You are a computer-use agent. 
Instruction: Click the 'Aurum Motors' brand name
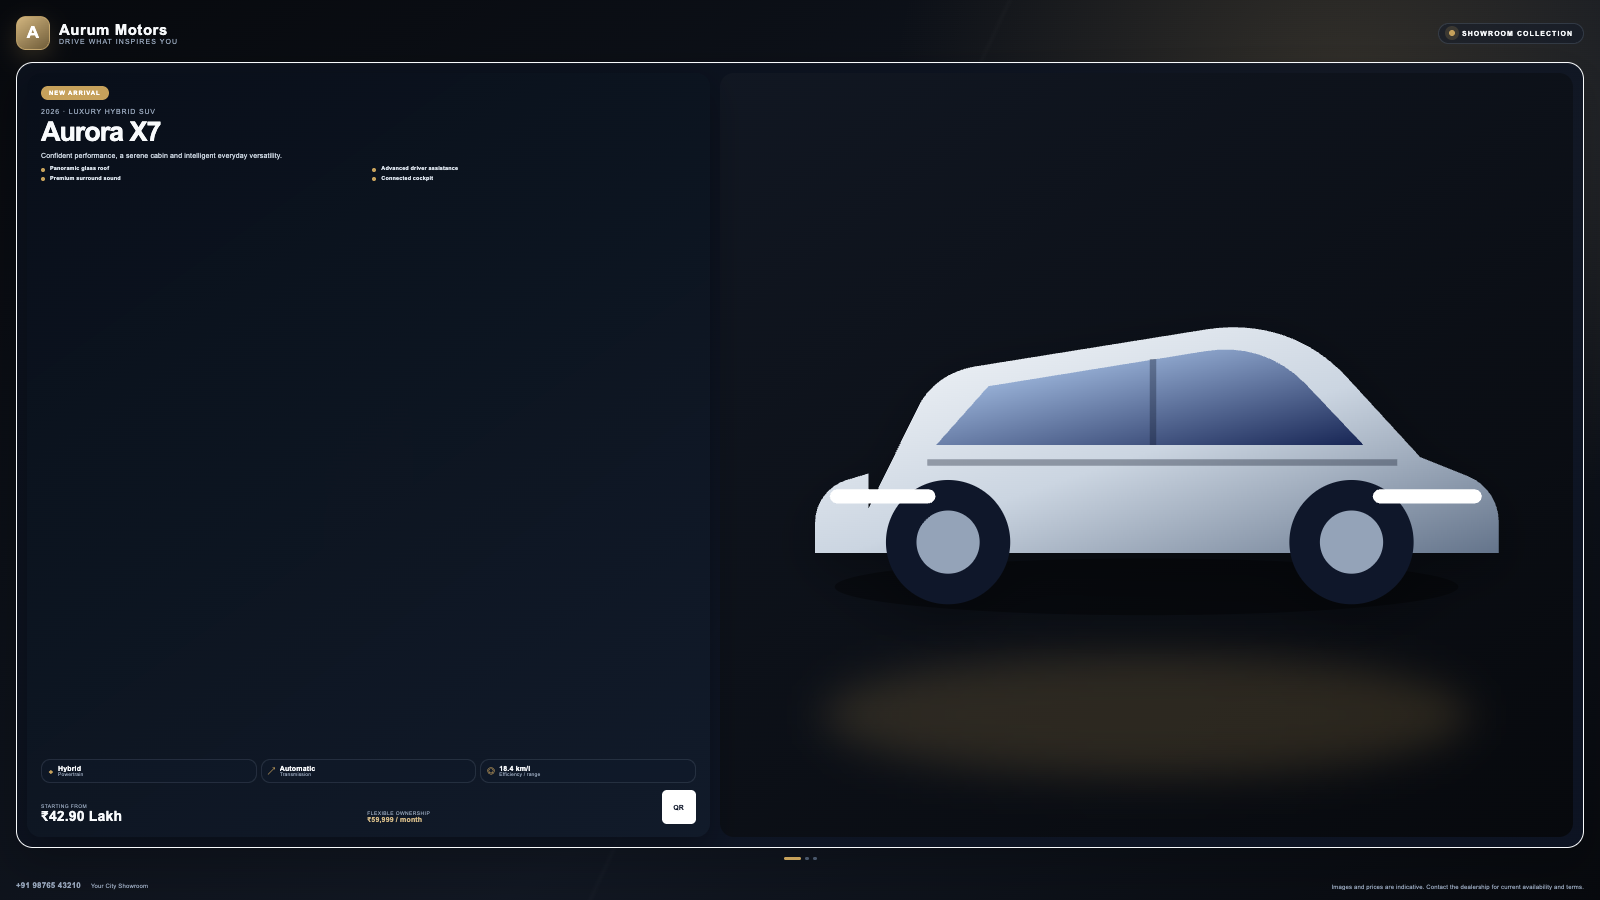[113, 30]
